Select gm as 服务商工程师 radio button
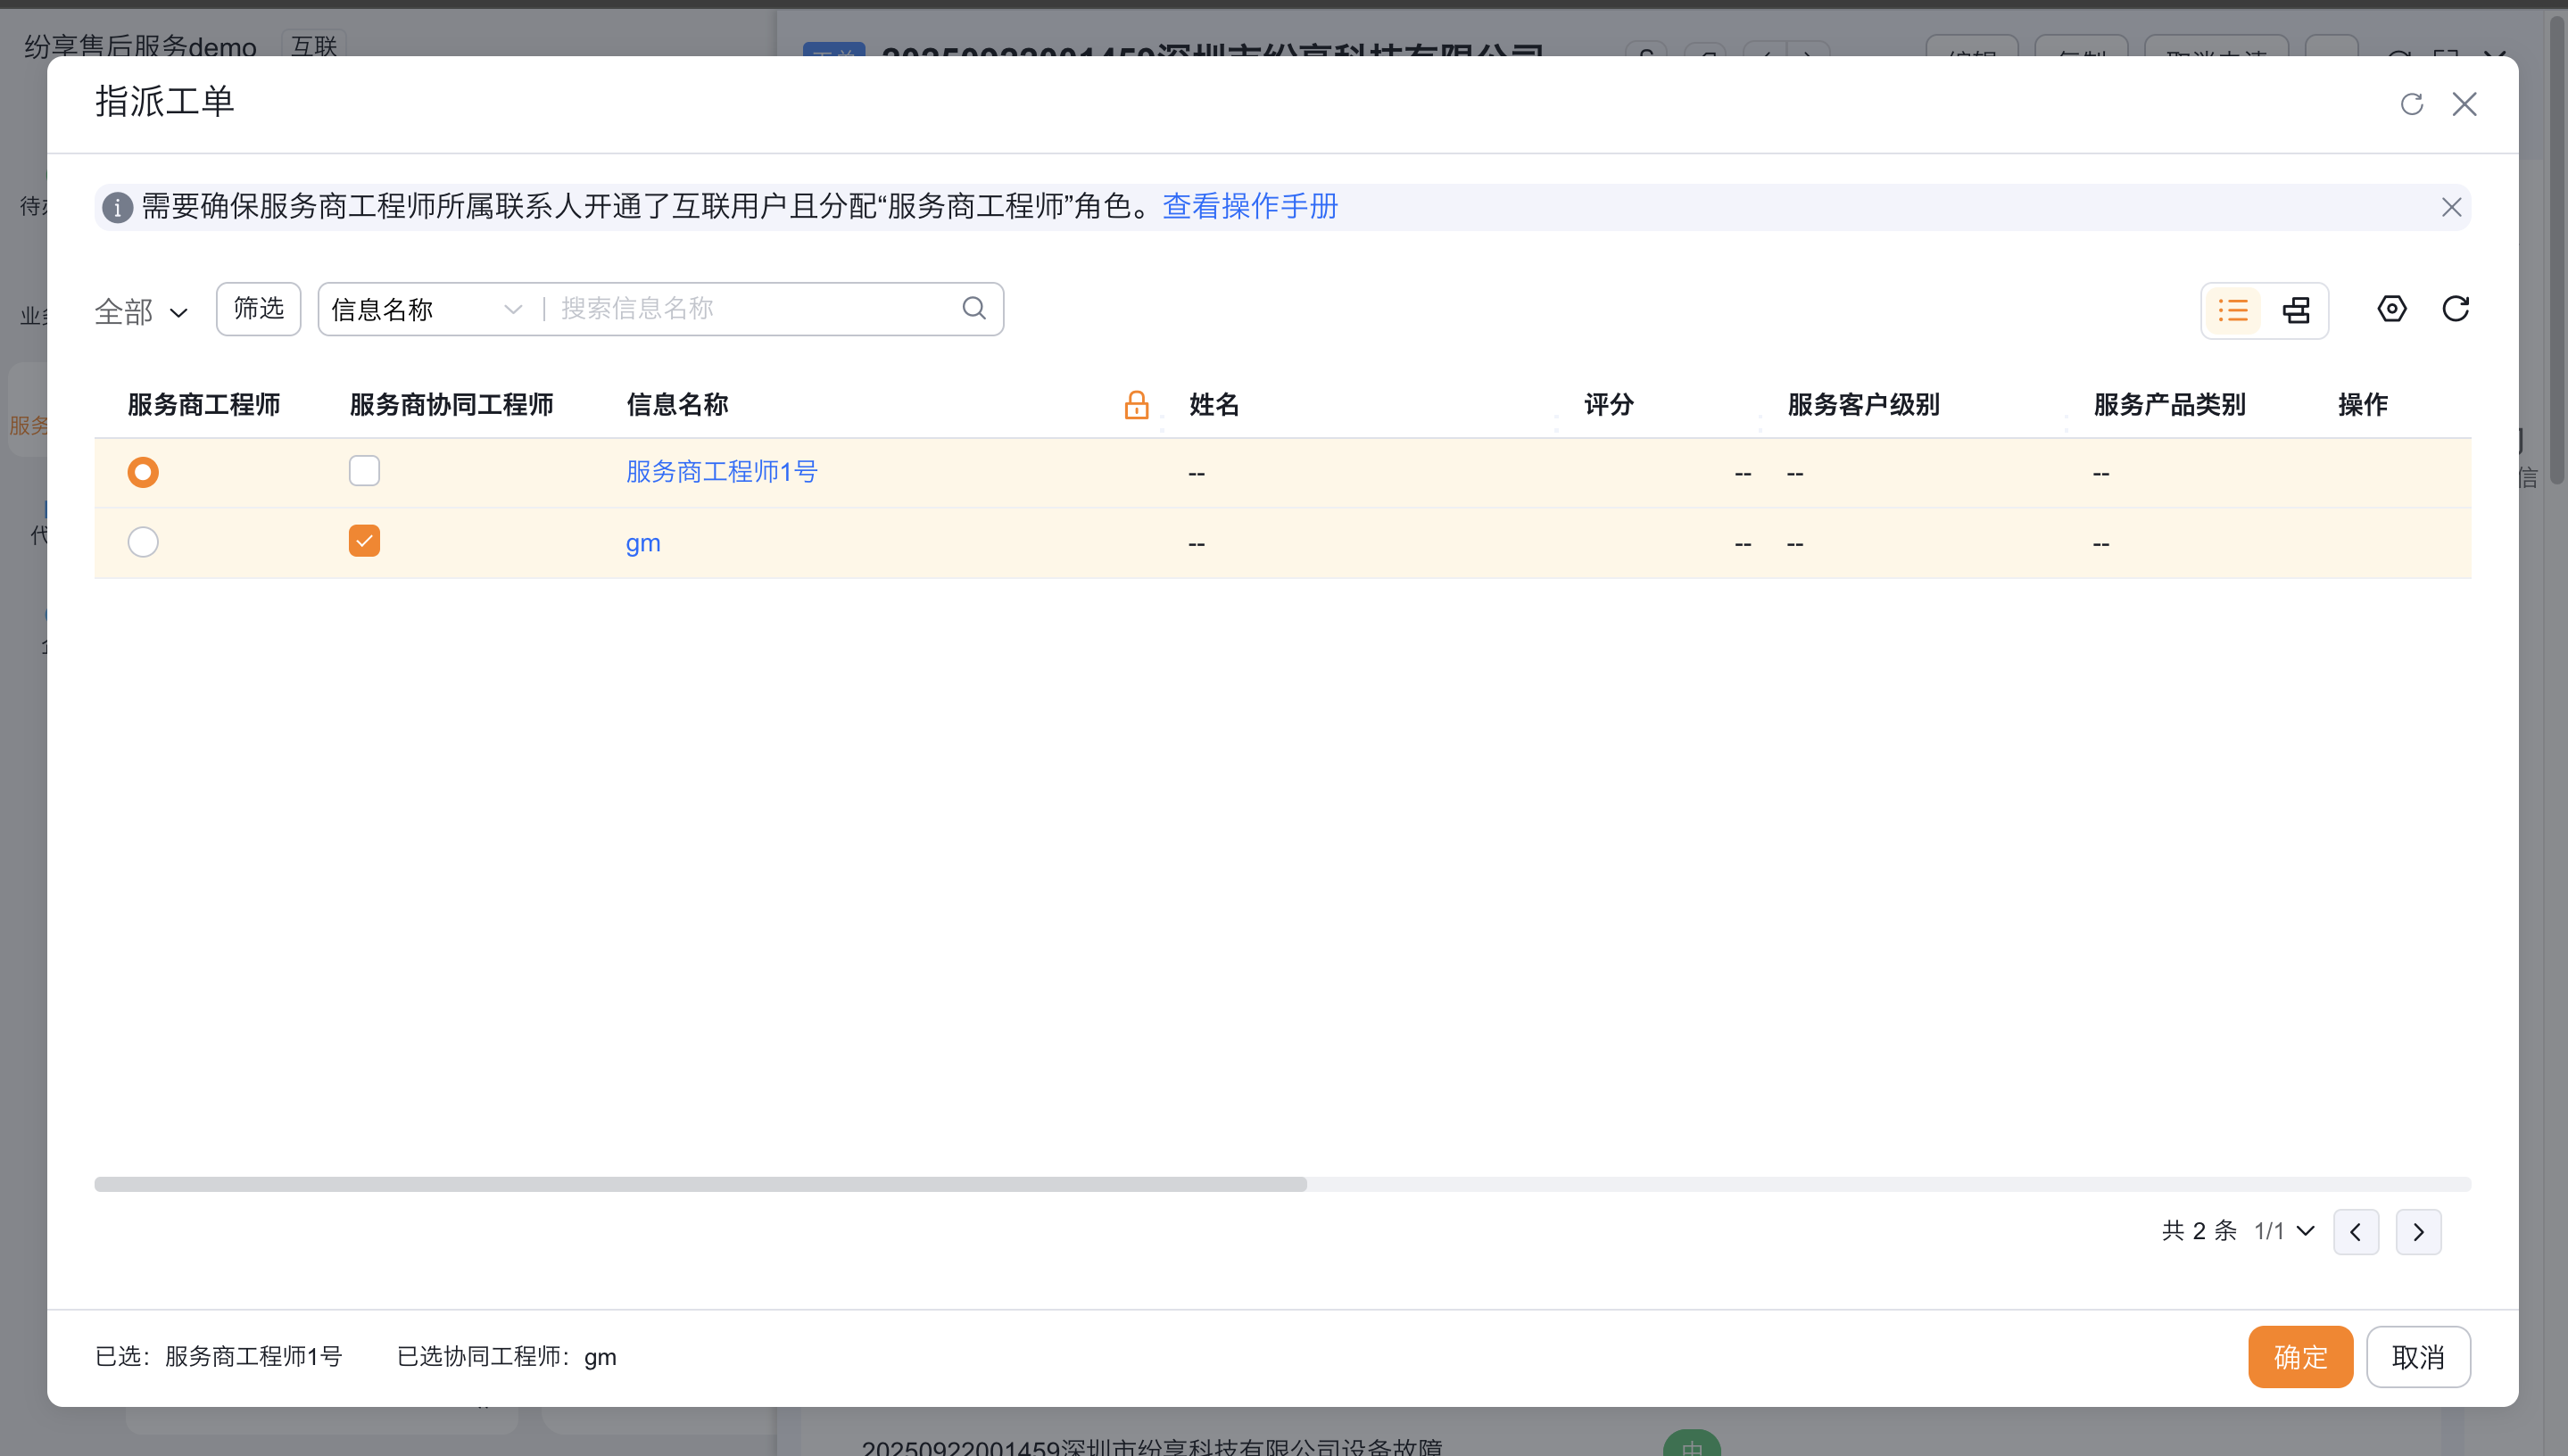Viewport: 2568px width, 1456px height. coord(143,542)
